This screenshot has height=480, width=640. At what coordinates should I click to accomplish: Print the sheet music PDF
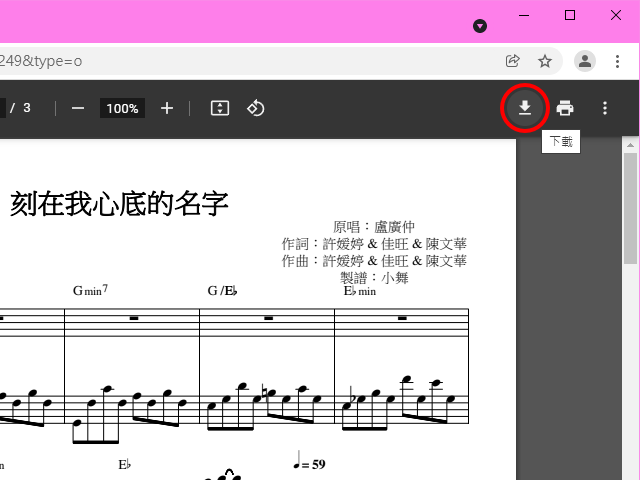(x=565, y=108)
